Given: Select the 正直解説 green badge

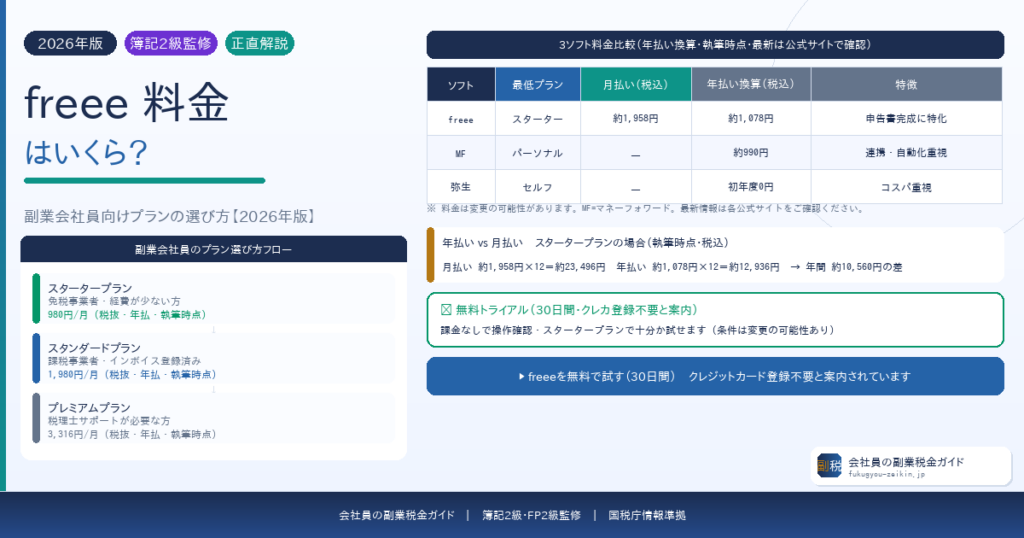Looking at the screenshot, I should (x=259, y=44).
